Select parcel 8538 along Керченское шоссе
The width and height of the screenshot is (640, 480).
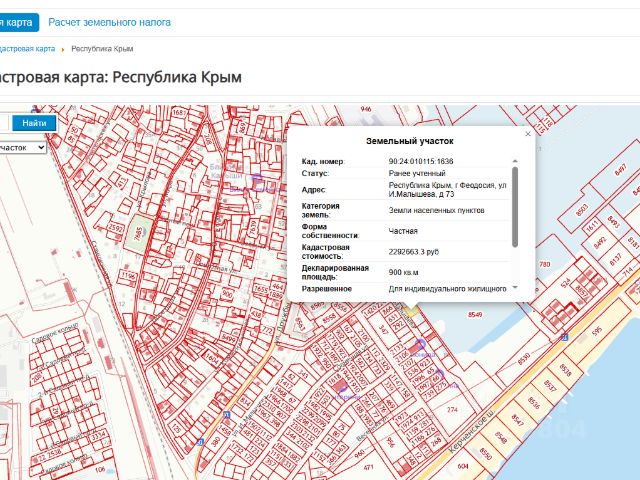565,369
